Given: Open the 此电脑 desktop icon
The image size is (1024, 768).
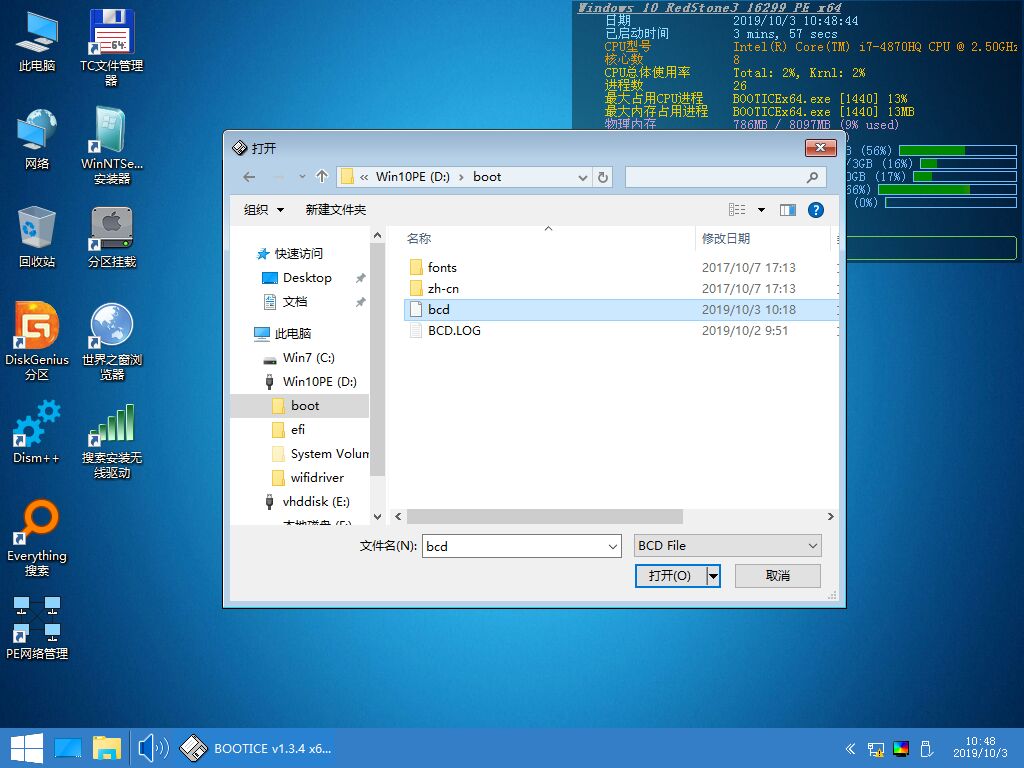Looking at the screenshot, I should pos(37,40).
